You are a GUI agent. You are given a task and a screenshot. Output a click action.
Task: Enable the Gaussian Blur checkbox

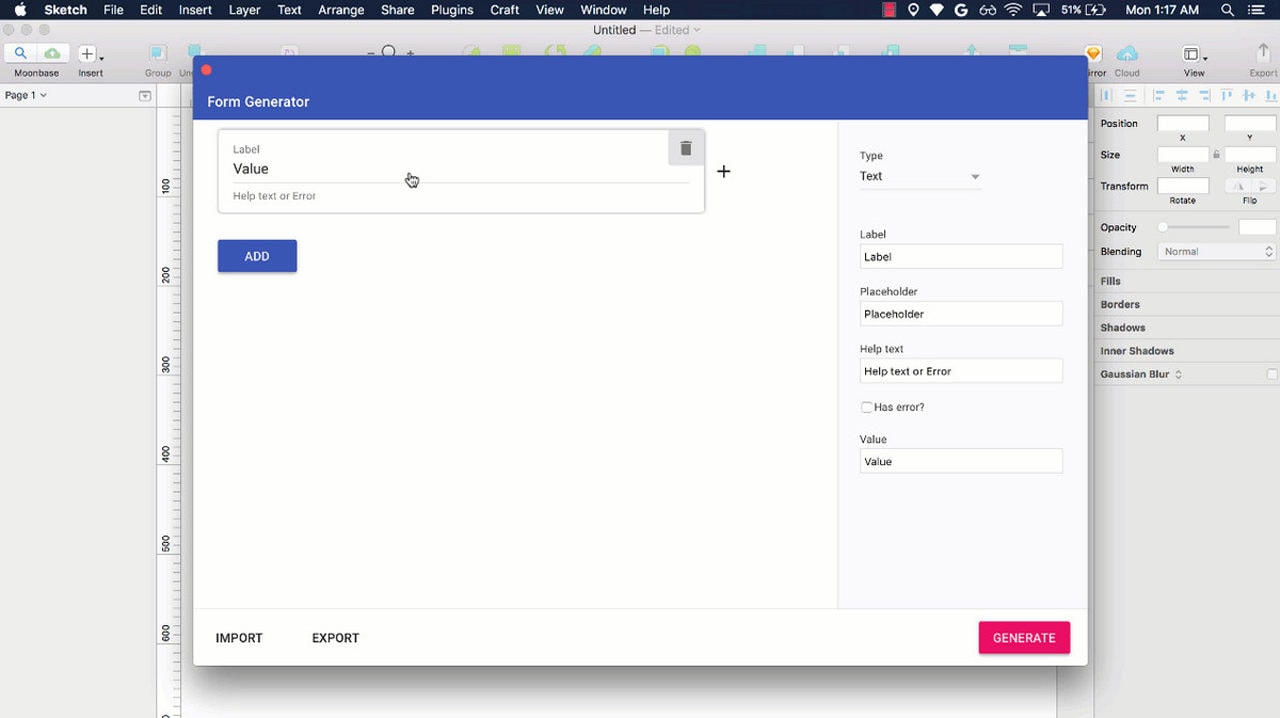click(x=1272, y=374)
